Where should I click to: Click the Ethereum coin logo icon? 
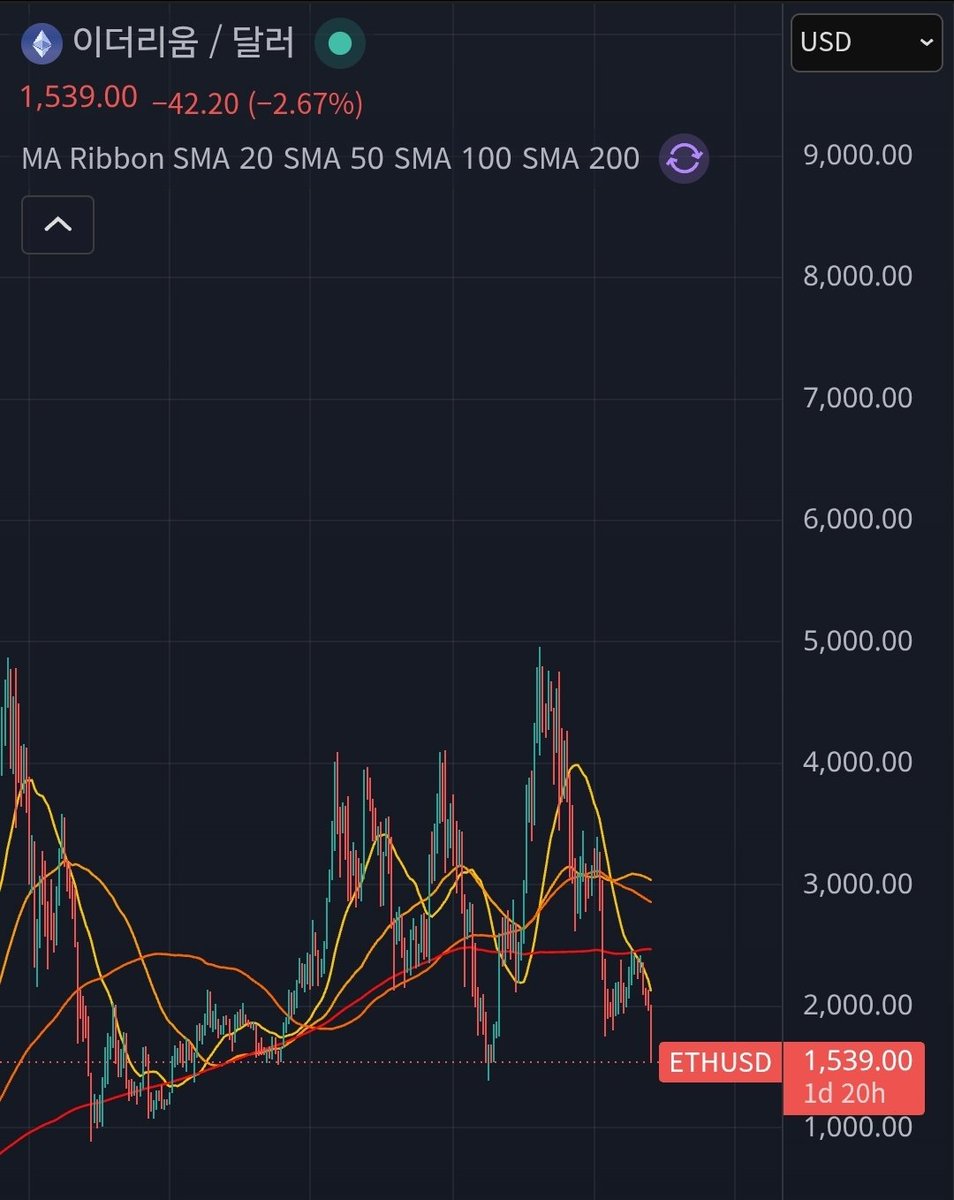(x=42, y=44)
